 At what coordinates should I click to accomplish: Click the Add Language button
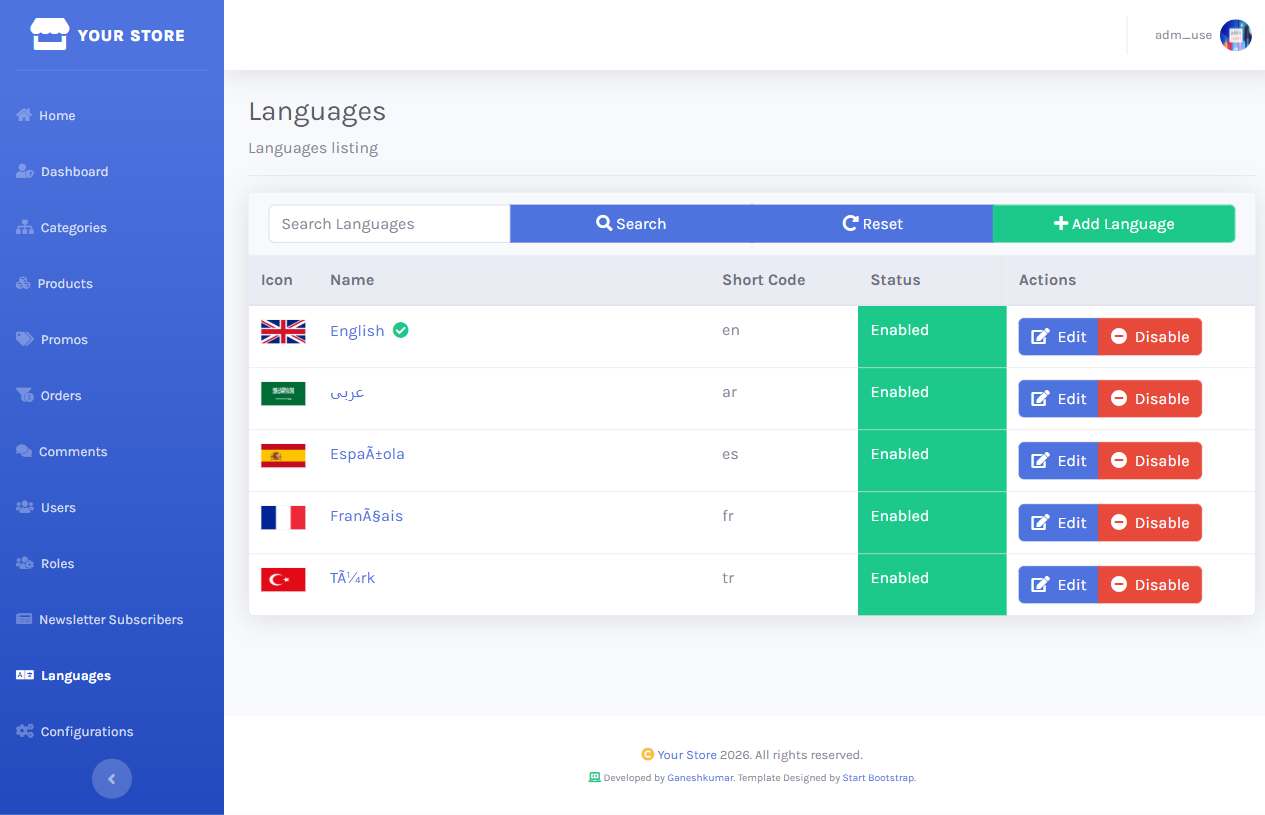[1114, 224]
